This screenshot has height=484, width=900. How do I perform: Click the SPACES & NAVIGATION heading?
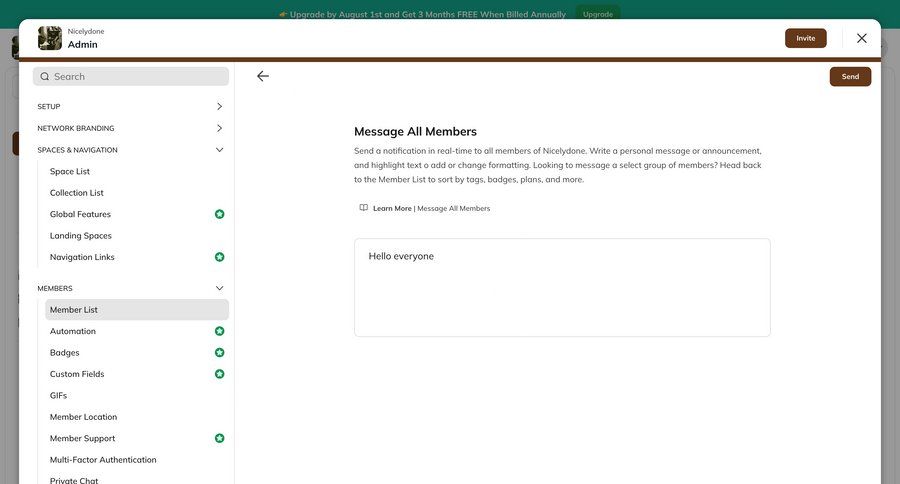pos(77,150)
